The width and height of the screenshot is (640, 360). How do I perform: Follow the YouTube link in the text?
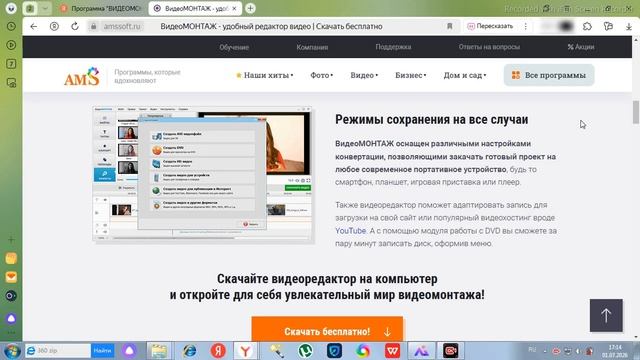(x=351, y=231)
